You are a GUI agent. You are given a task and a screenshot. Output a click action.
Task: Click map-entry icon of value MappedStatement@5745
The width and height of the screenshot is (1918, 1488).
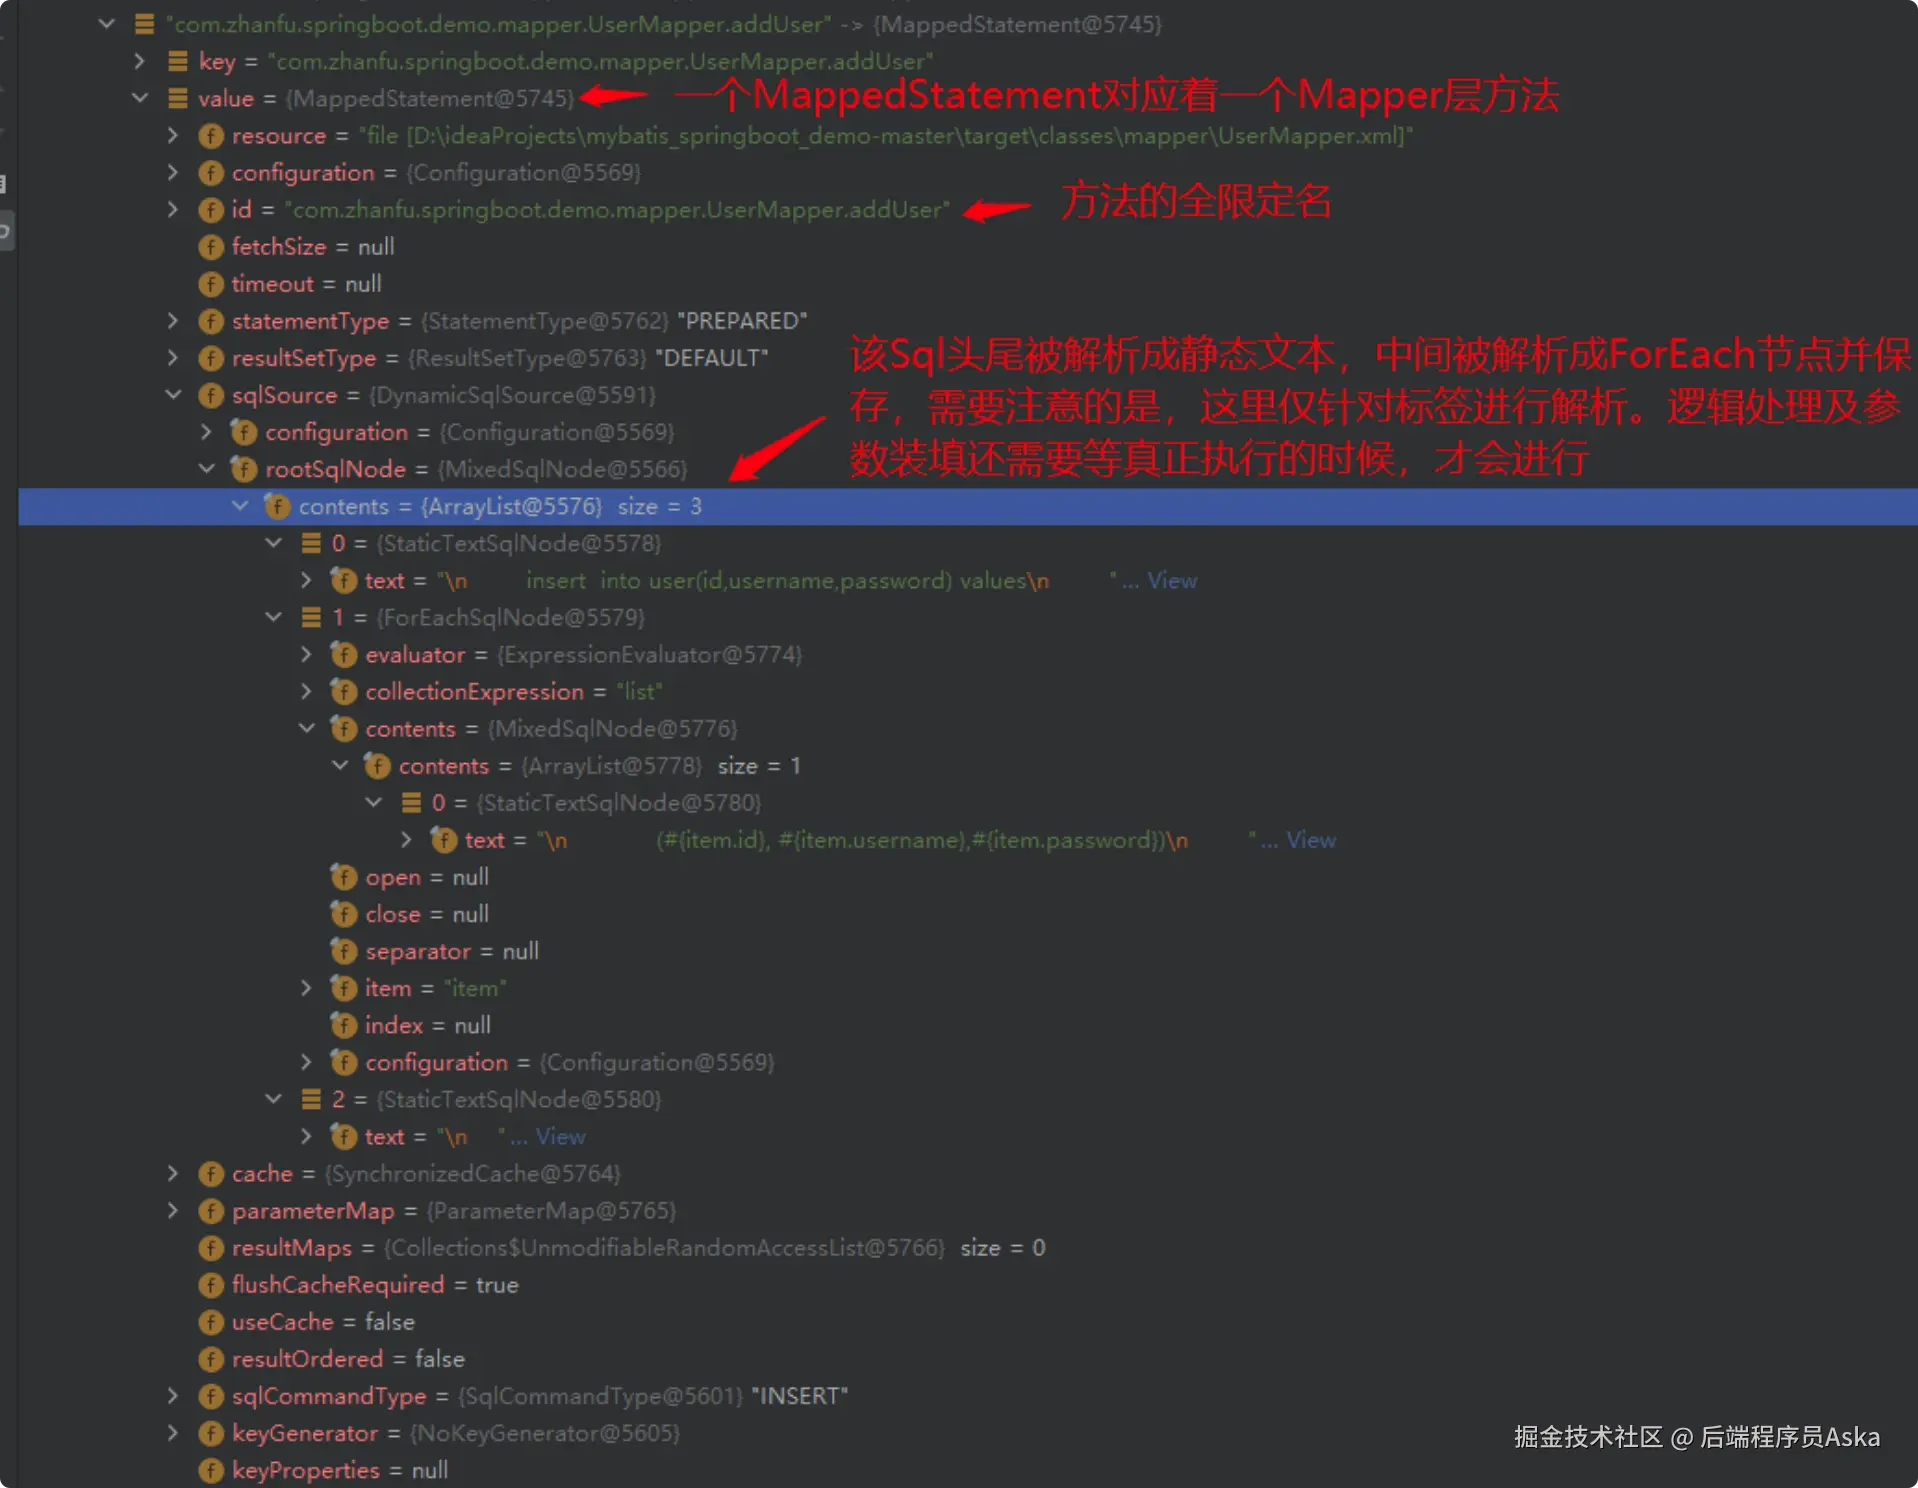(x=178, y=98)
